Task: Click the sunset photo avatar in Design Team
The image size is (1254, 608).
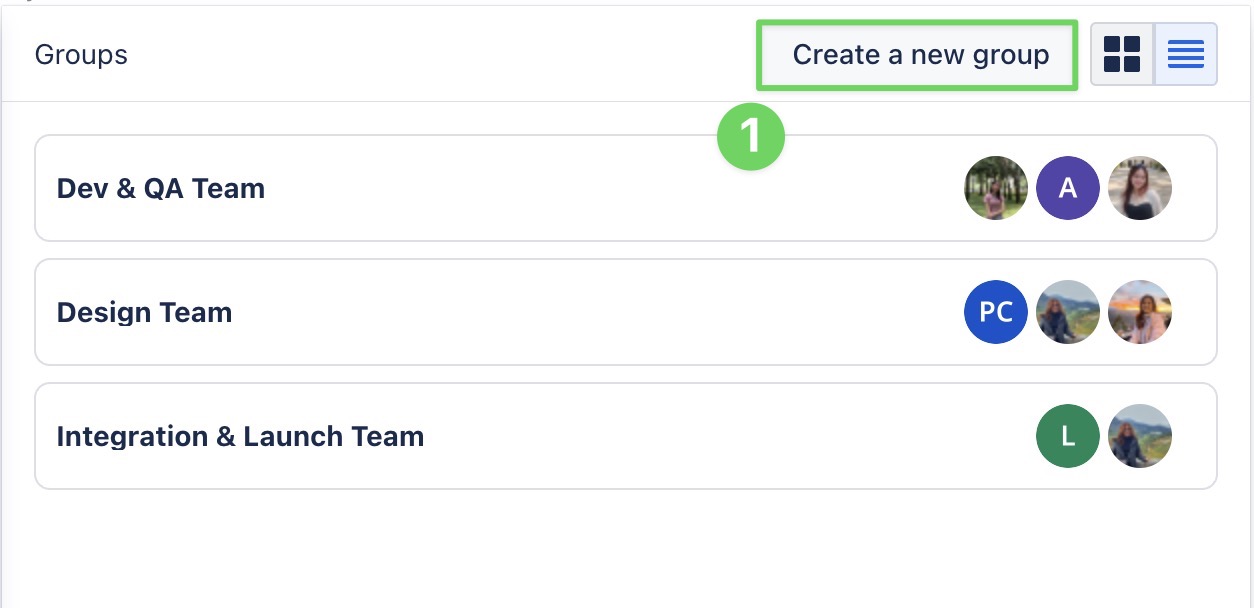Action: [x=1140, y=312]
